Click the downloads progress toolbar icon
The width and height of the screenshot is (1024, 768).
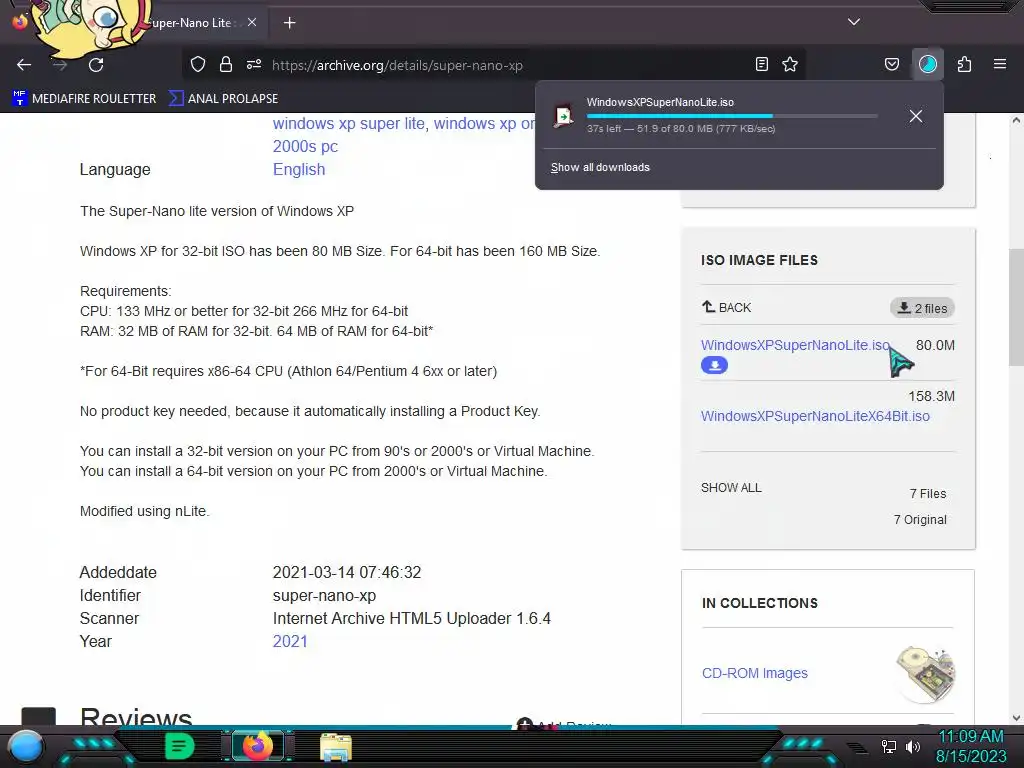[928, 64]
